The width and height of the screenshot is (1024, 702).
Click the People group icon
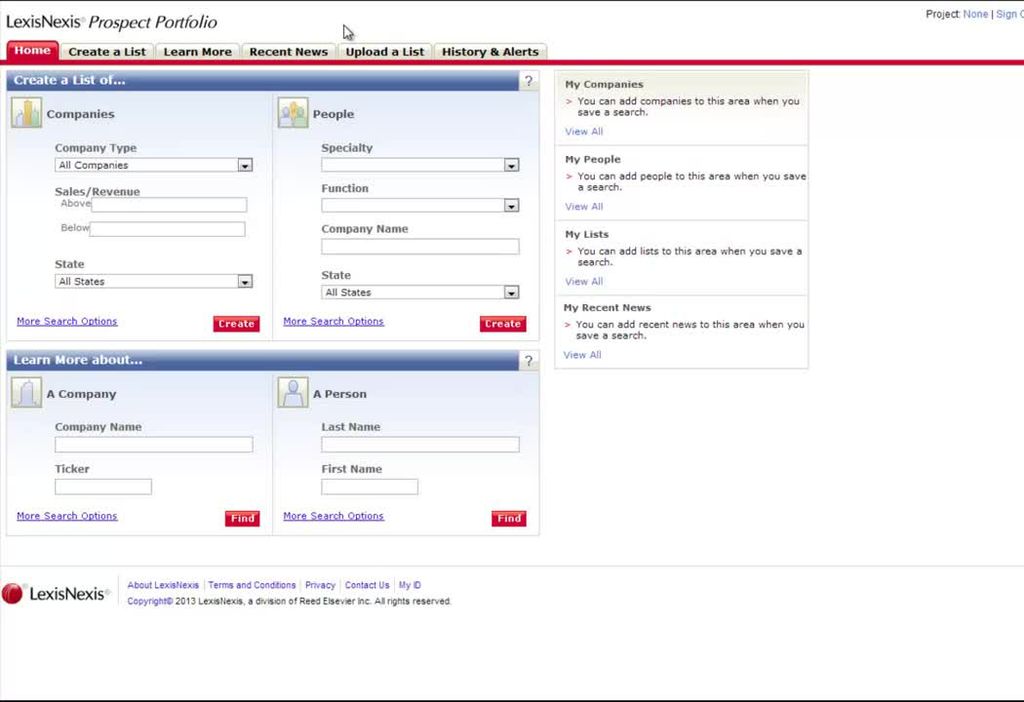point(293,113)
